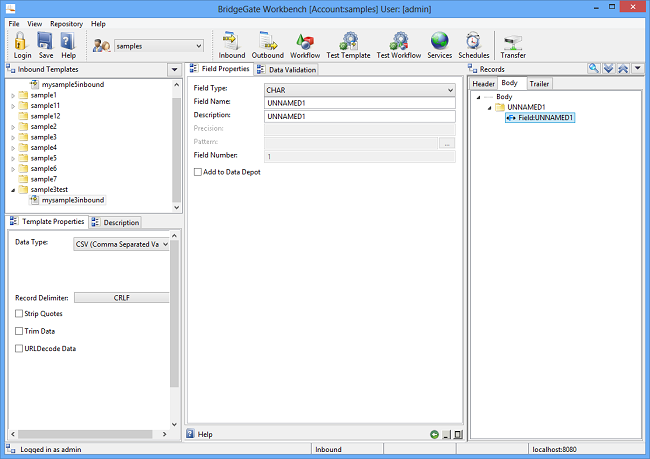650x459 pixels.
Task: Open the Inbound Templates panel dropdown arrow
Action: point(174,70)
